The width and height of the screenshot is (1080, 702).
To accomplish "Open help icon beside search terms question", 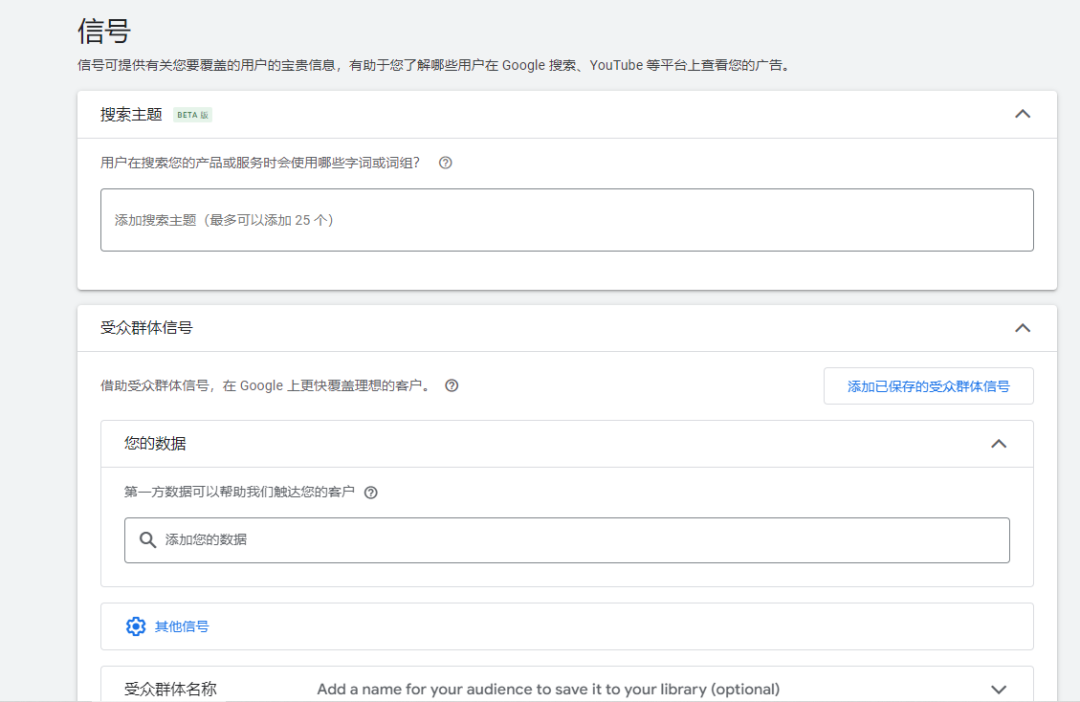I will coord(446,163).
